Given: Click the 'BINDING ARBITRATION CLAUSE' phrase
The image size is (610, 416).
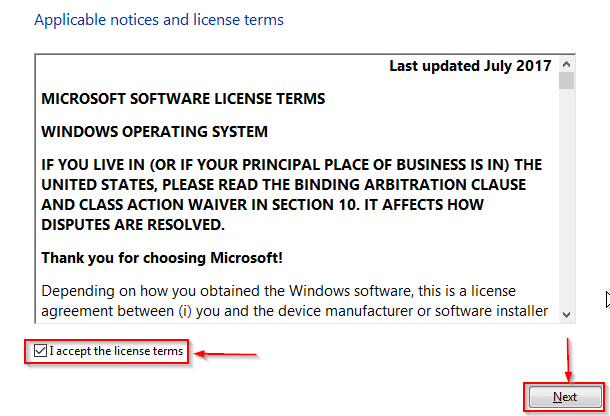Looking at the screenshot, I should click(410, 184).
